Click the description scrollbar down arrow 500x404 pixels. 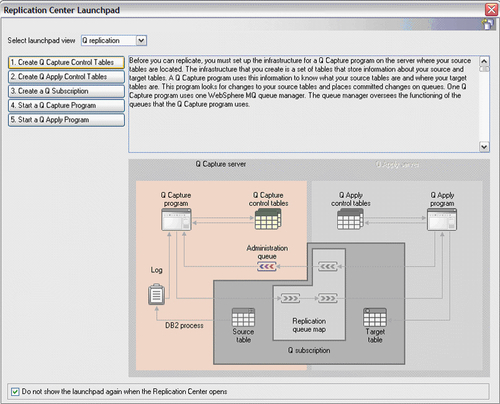point(484,147)
